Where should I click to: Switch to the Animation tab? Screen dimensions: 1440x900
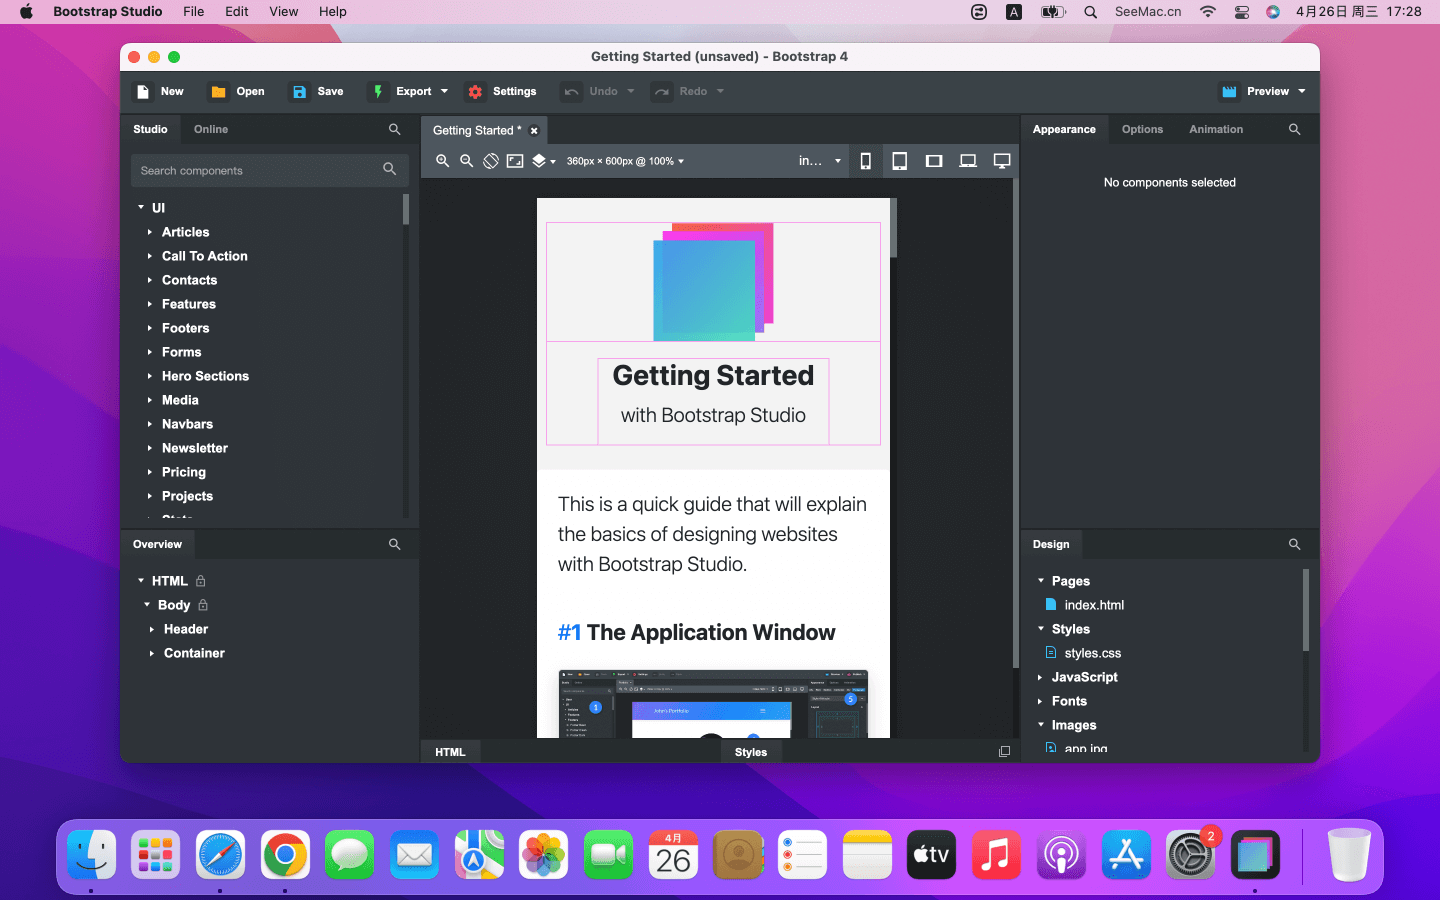tap(1216, 129)
